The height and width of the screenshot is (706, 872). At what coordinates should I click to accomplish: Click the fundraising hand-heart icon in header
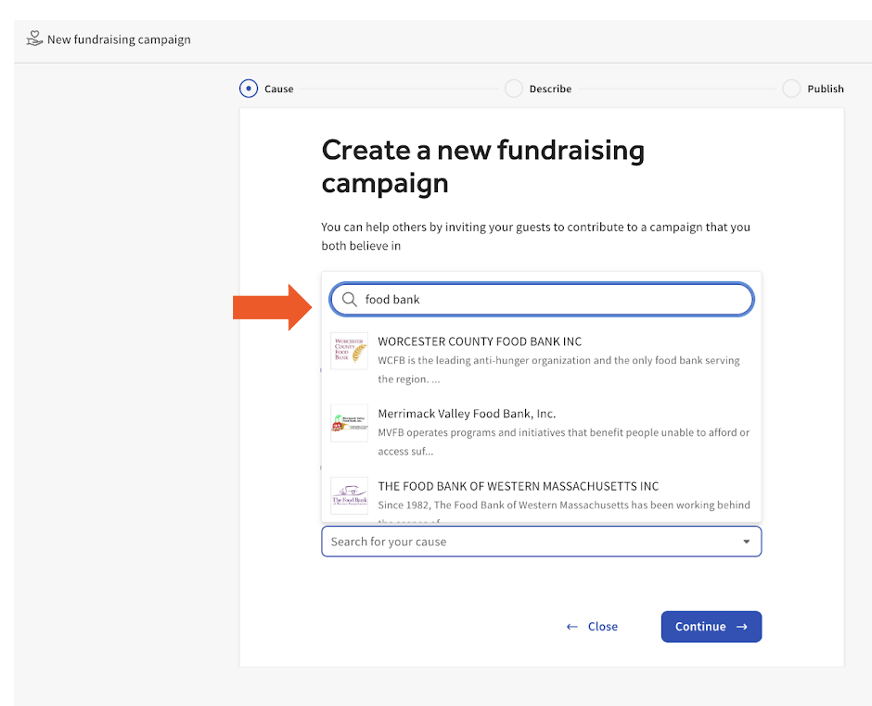pos(34,39)
